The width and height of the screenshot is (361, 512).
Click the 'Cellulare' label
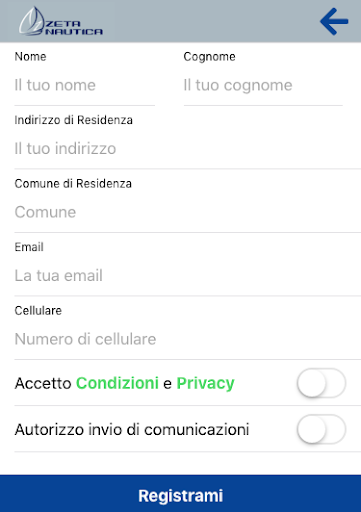point(38,311)
